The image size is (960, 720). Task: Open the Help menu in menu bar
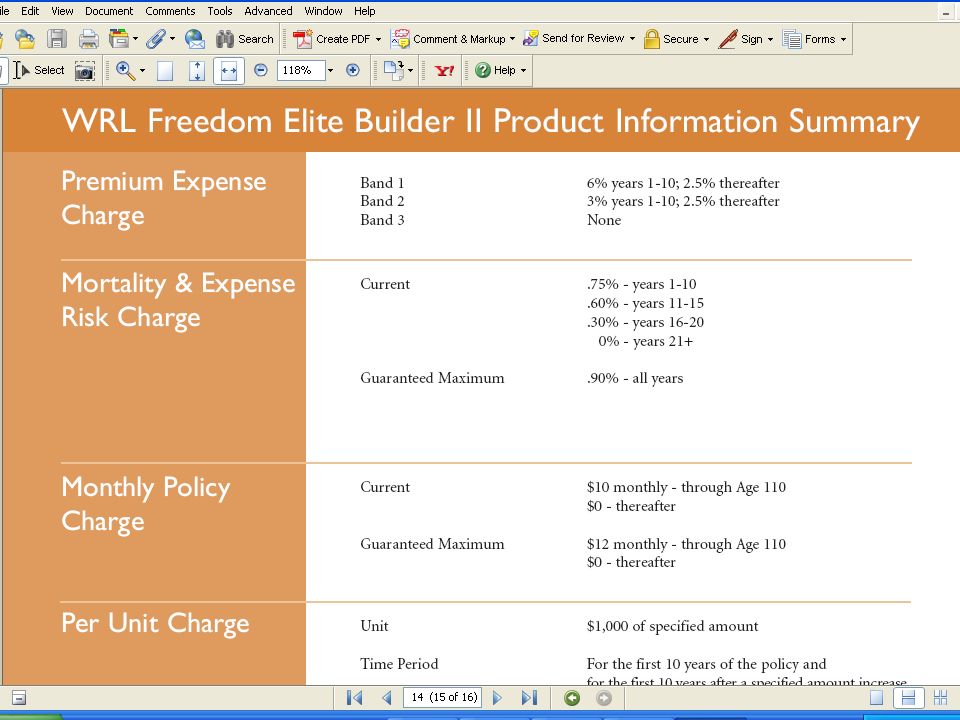pos(364,11)
